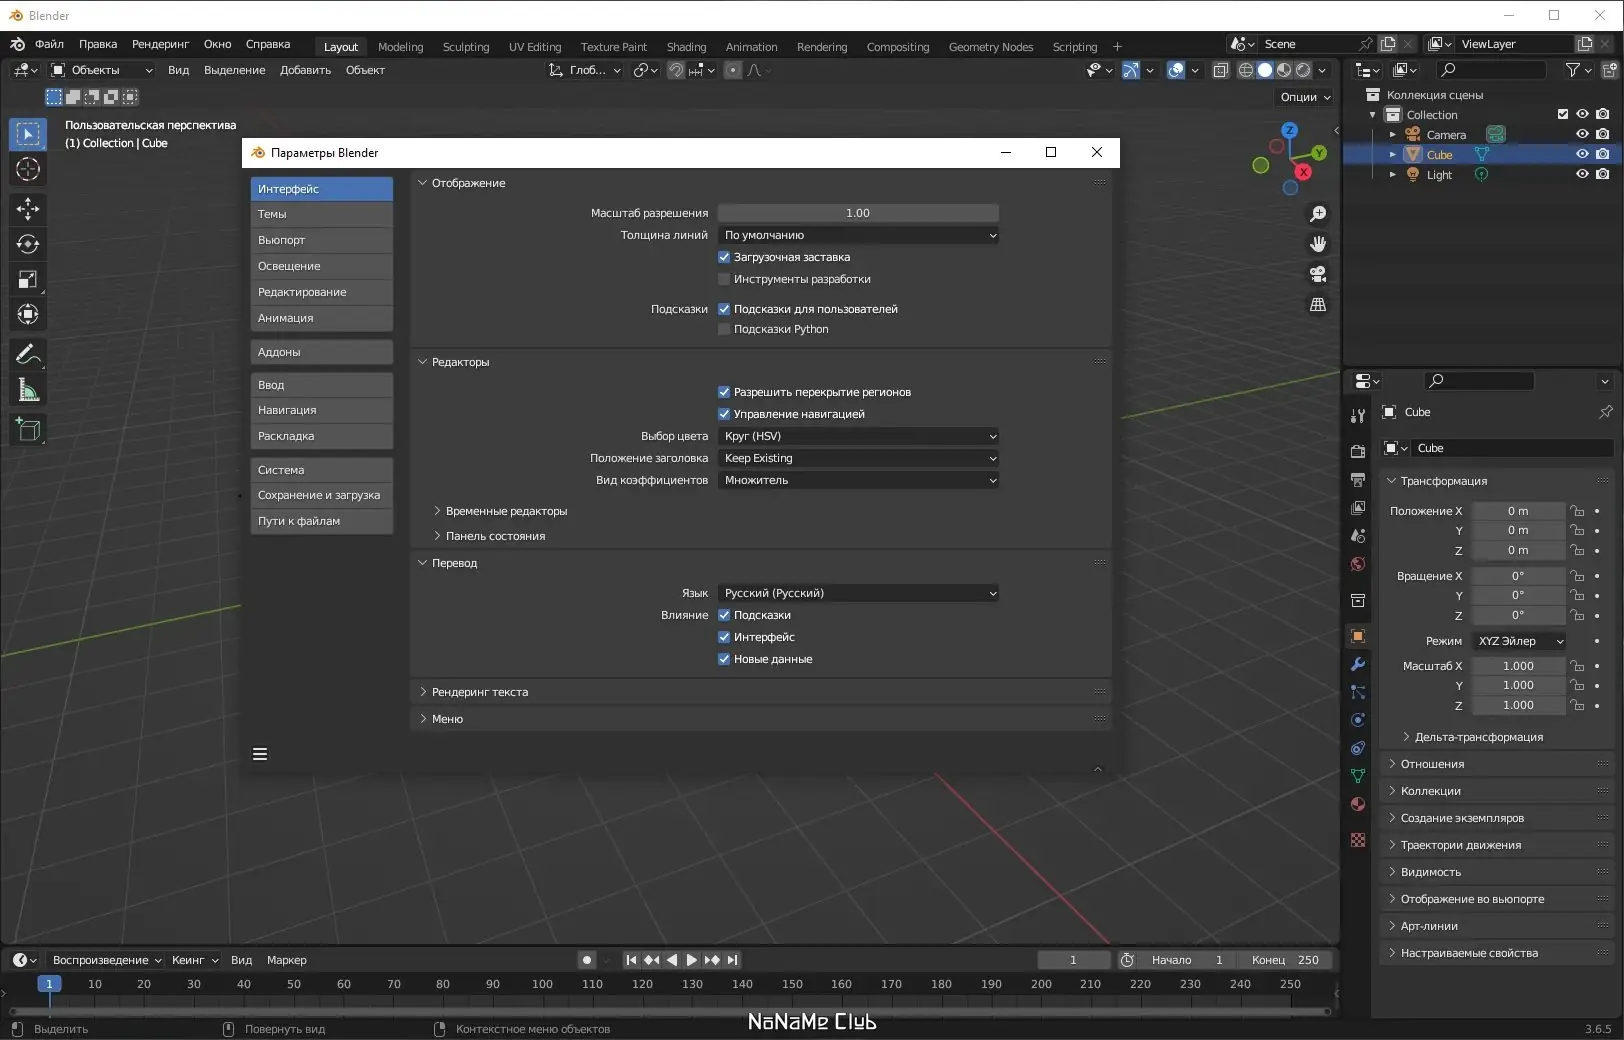Image resolution: width=1624 pixels, height=1040 pixels.
Task: Click the 3D cursor tool
Action: point(28,169)
